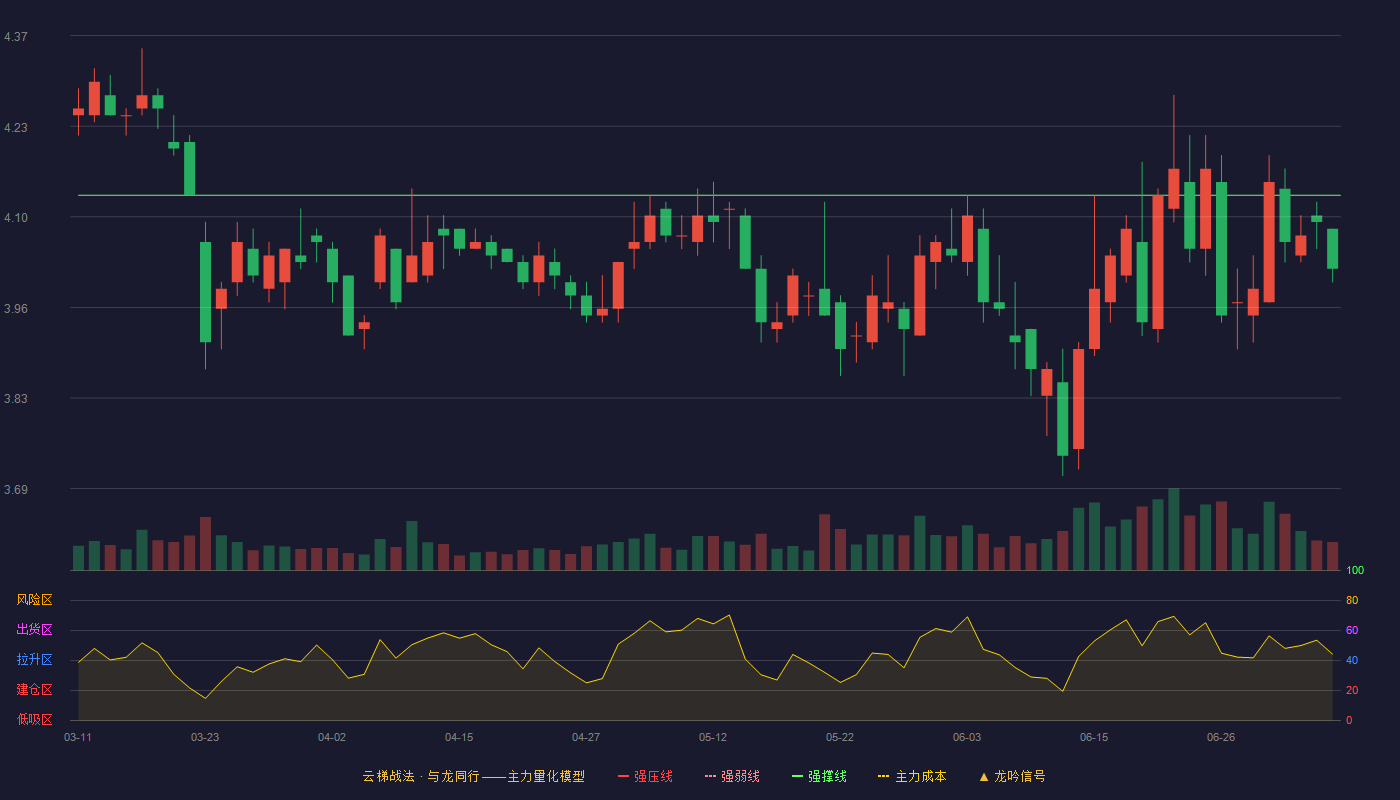Select the 拉升区 zone label
Screen dimensions: 1400x800
34,660
